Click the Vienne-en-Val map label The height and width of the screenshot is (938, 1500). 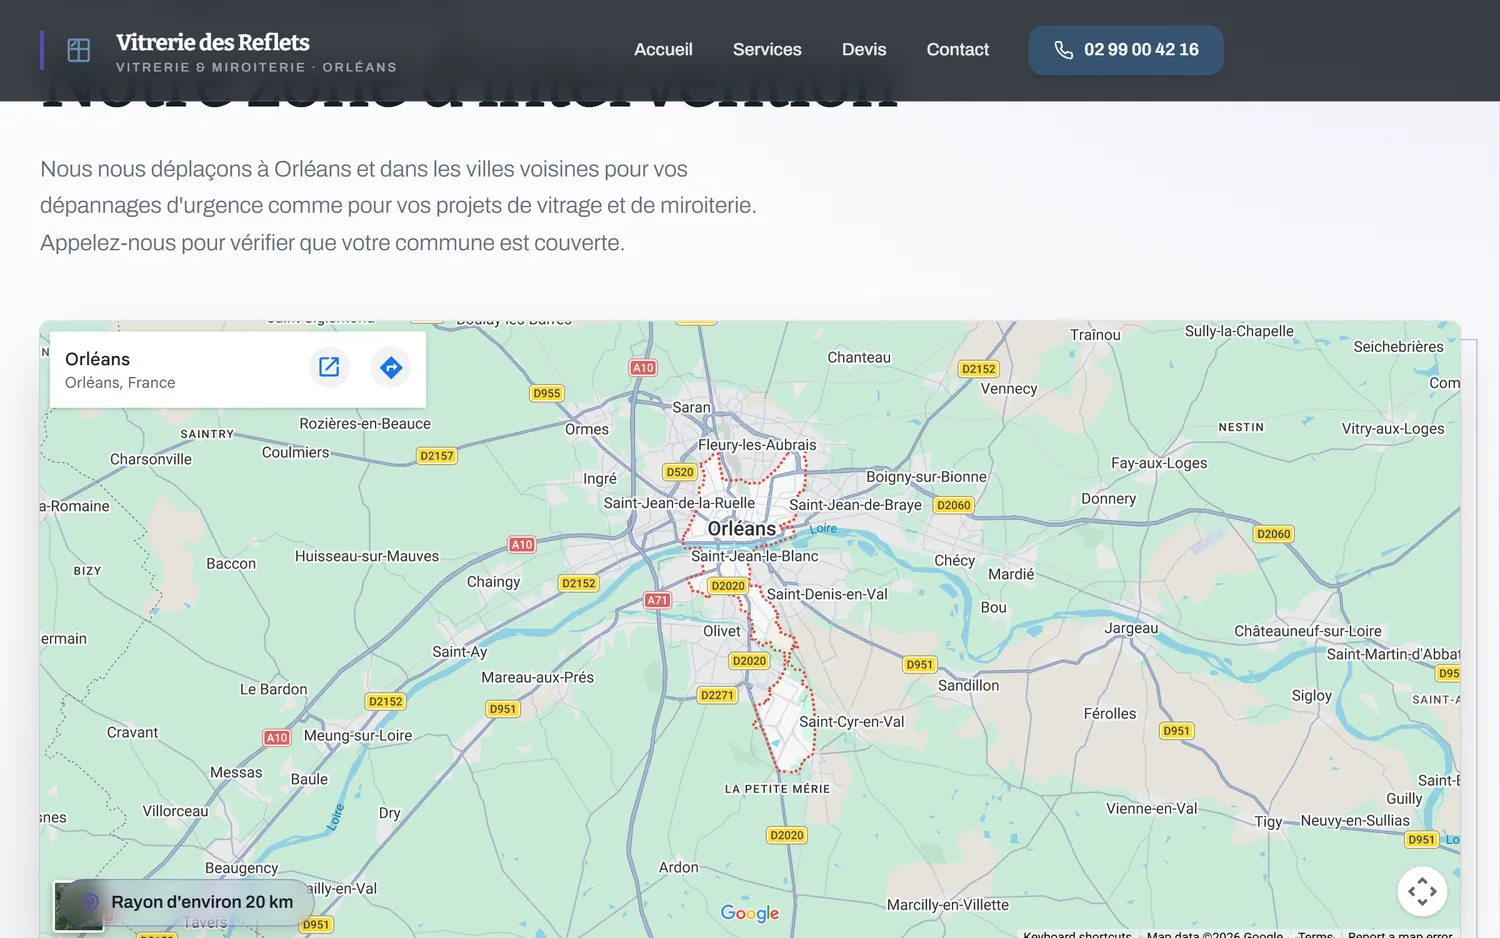[x=1151, y=808]
